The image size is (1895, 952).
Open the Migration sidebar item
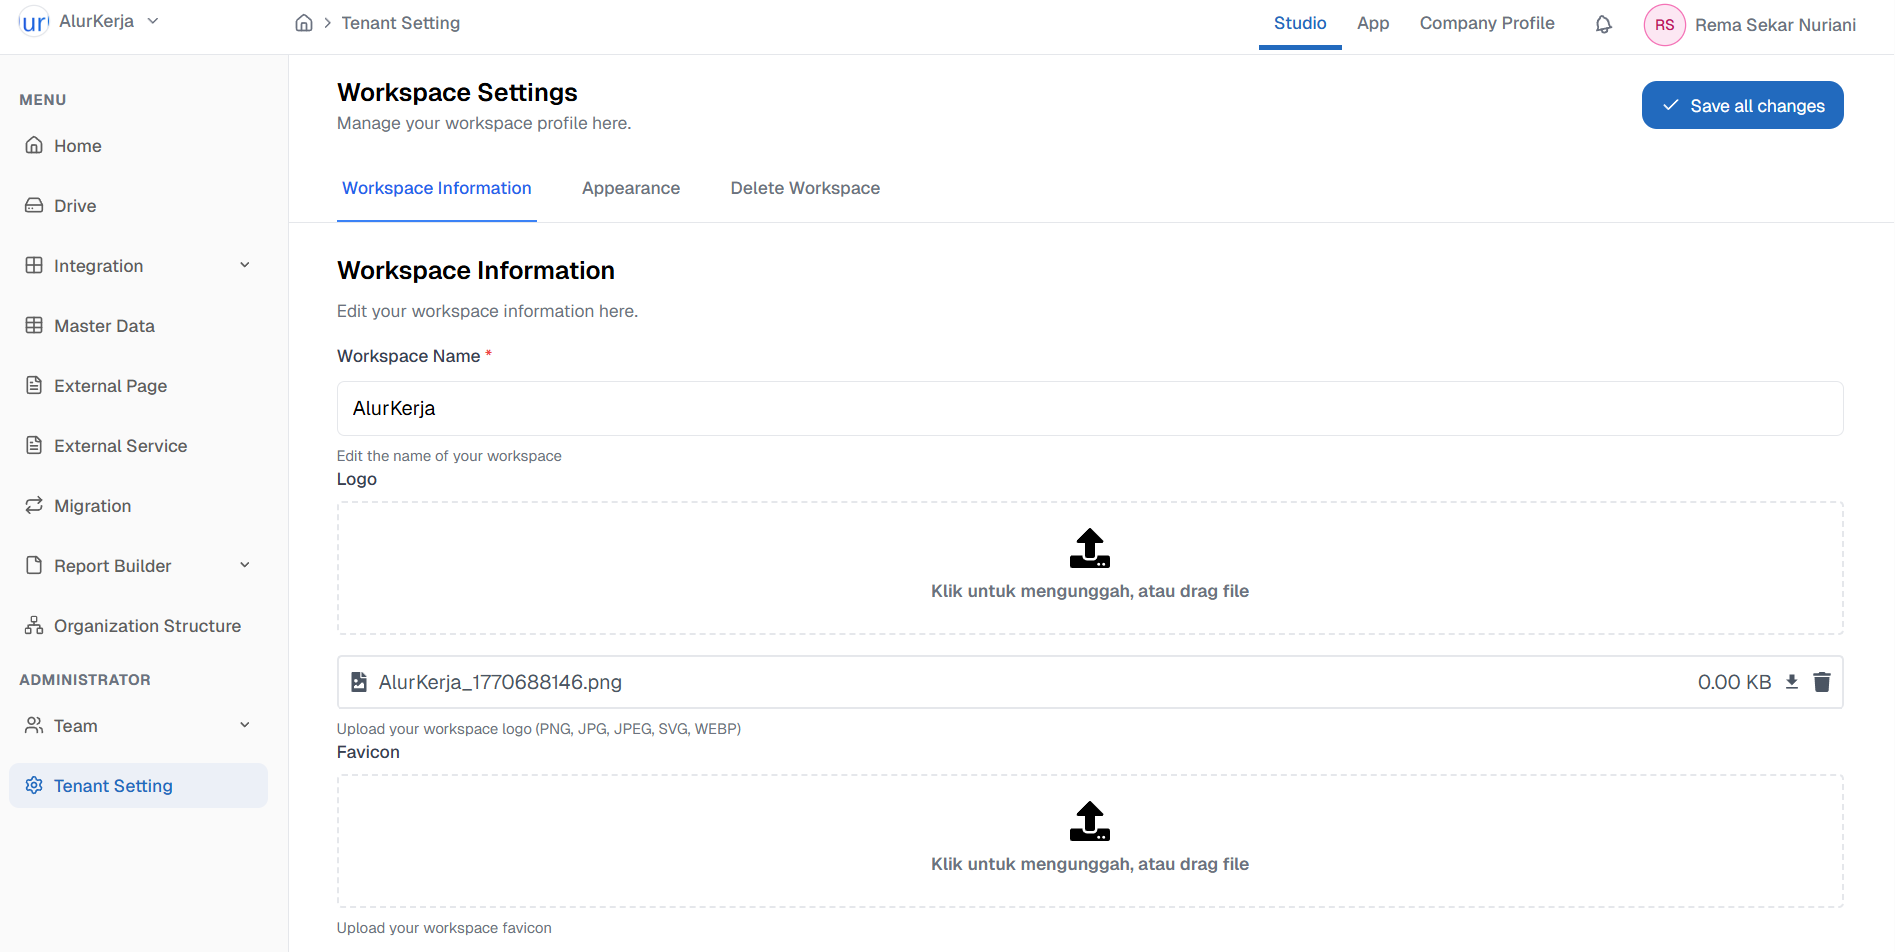click(92, 505)
